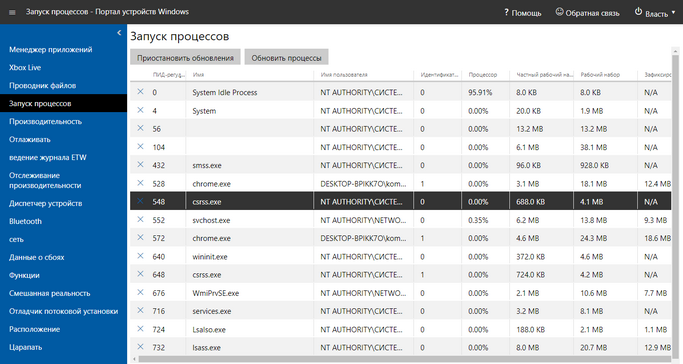This screenshot has width=683, height=364.
Task: Sort by the Processor column header
Action: point(483,75)
